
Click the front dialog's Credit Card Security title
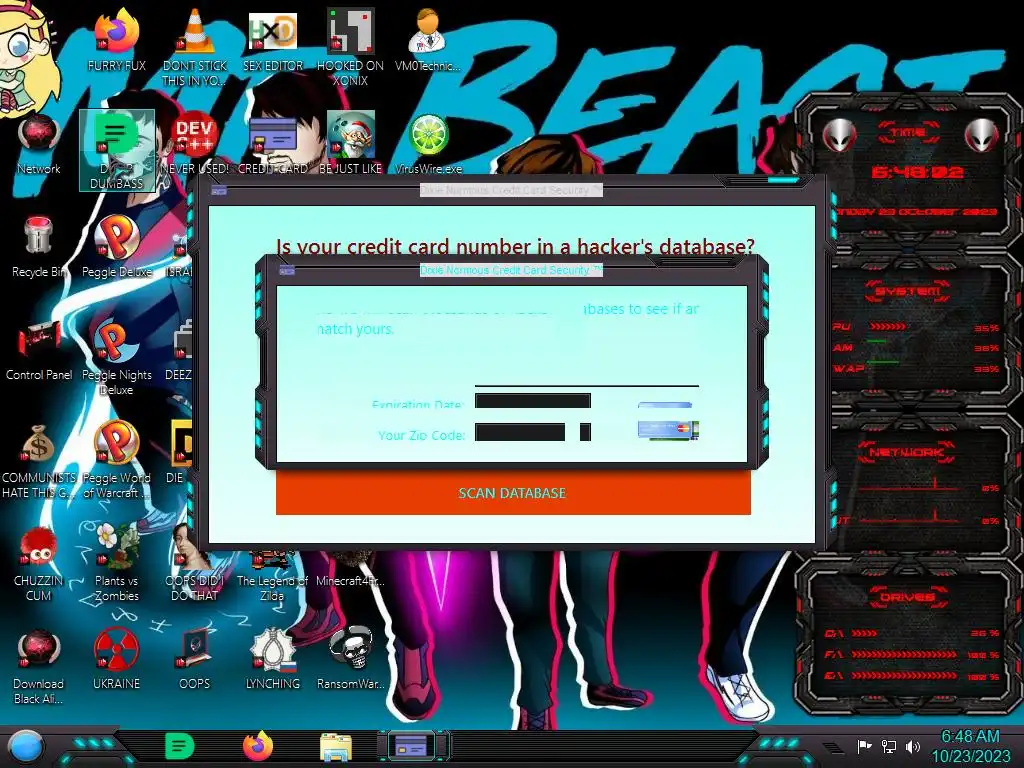click(x=511, y=270)
